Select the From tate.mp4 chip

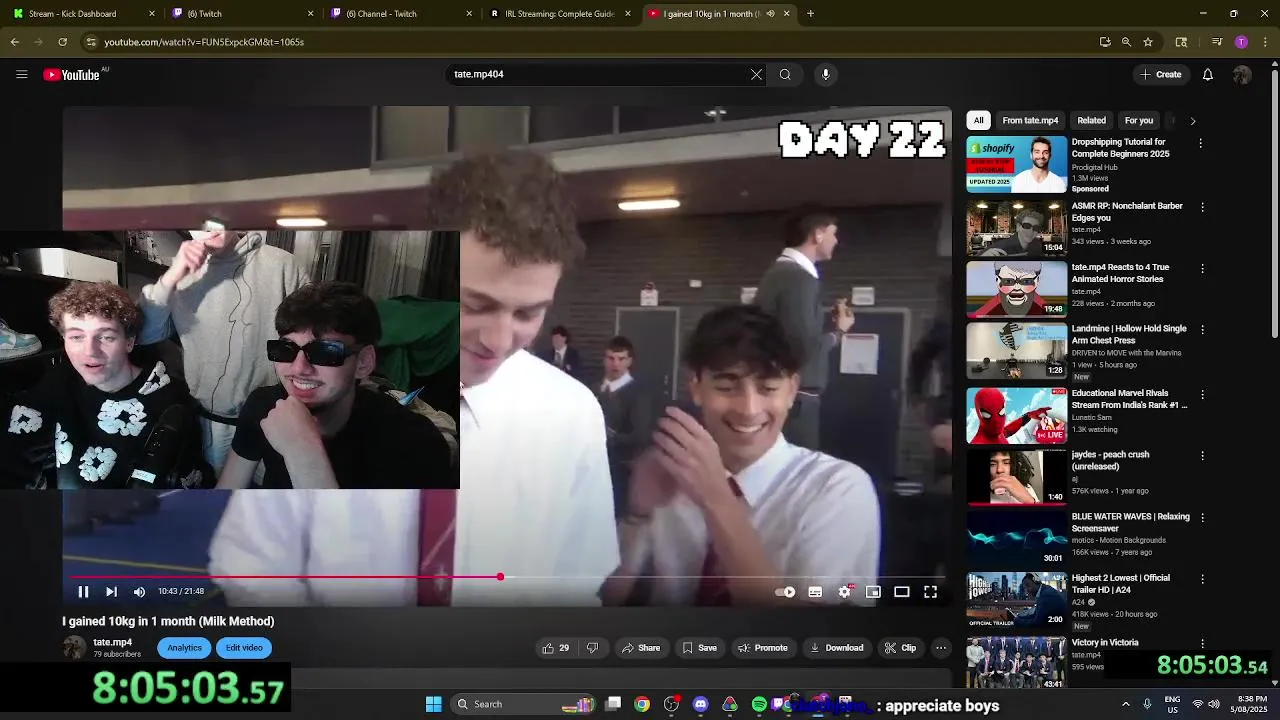click(x=1030, y=120)
